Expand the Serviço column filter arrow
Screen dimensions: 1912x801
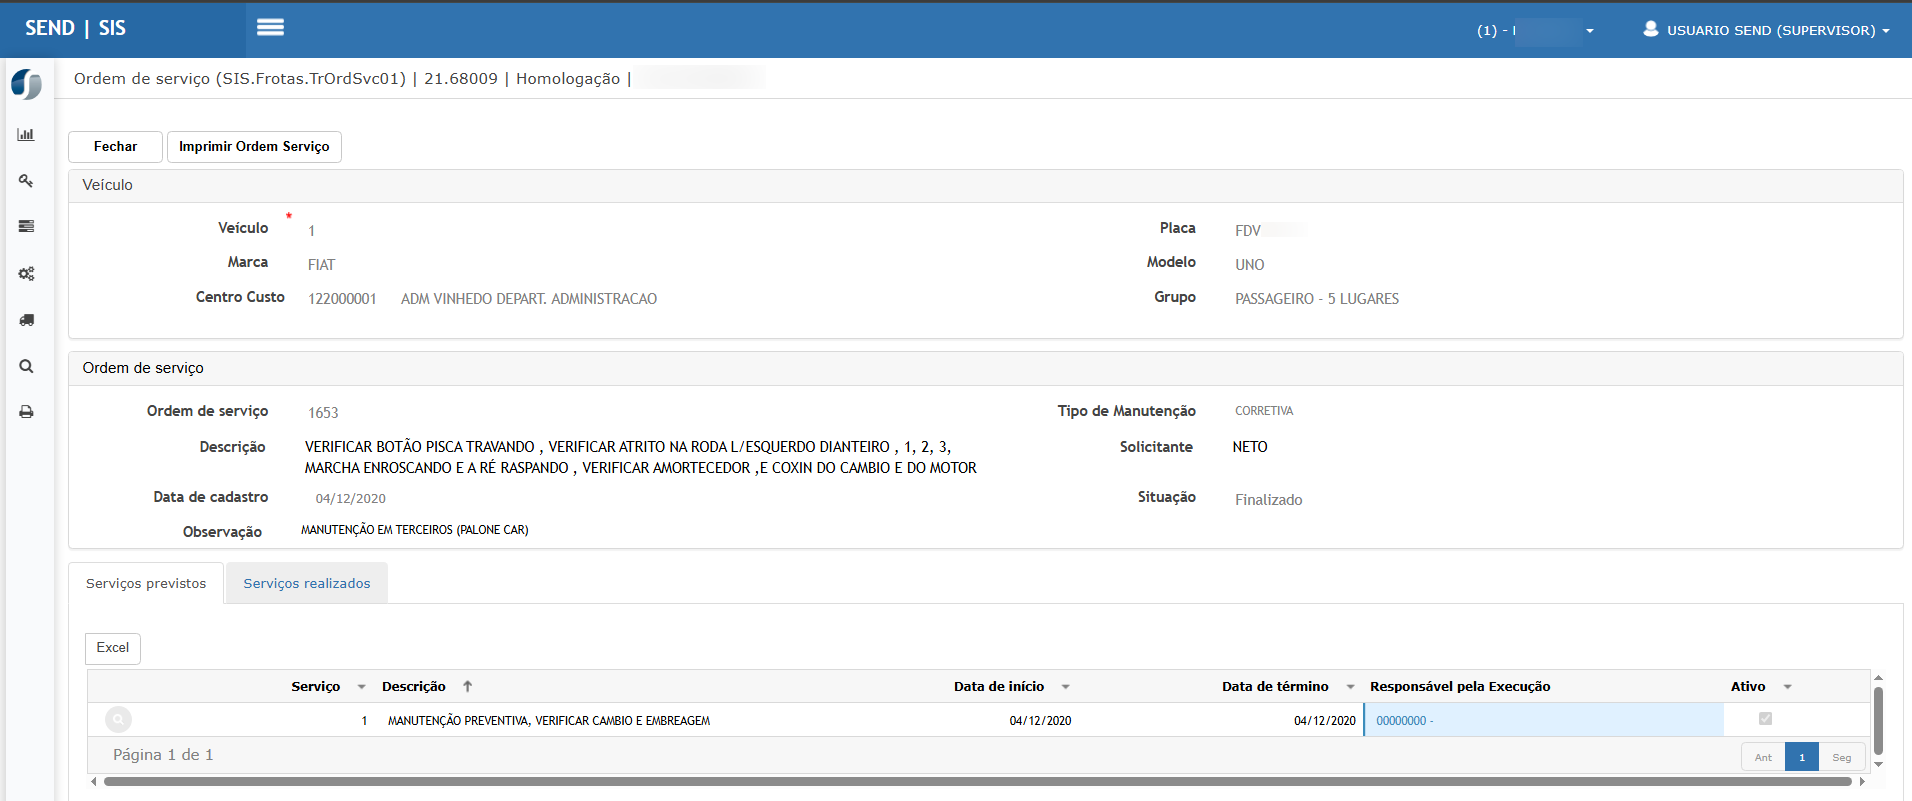[361, 687]
